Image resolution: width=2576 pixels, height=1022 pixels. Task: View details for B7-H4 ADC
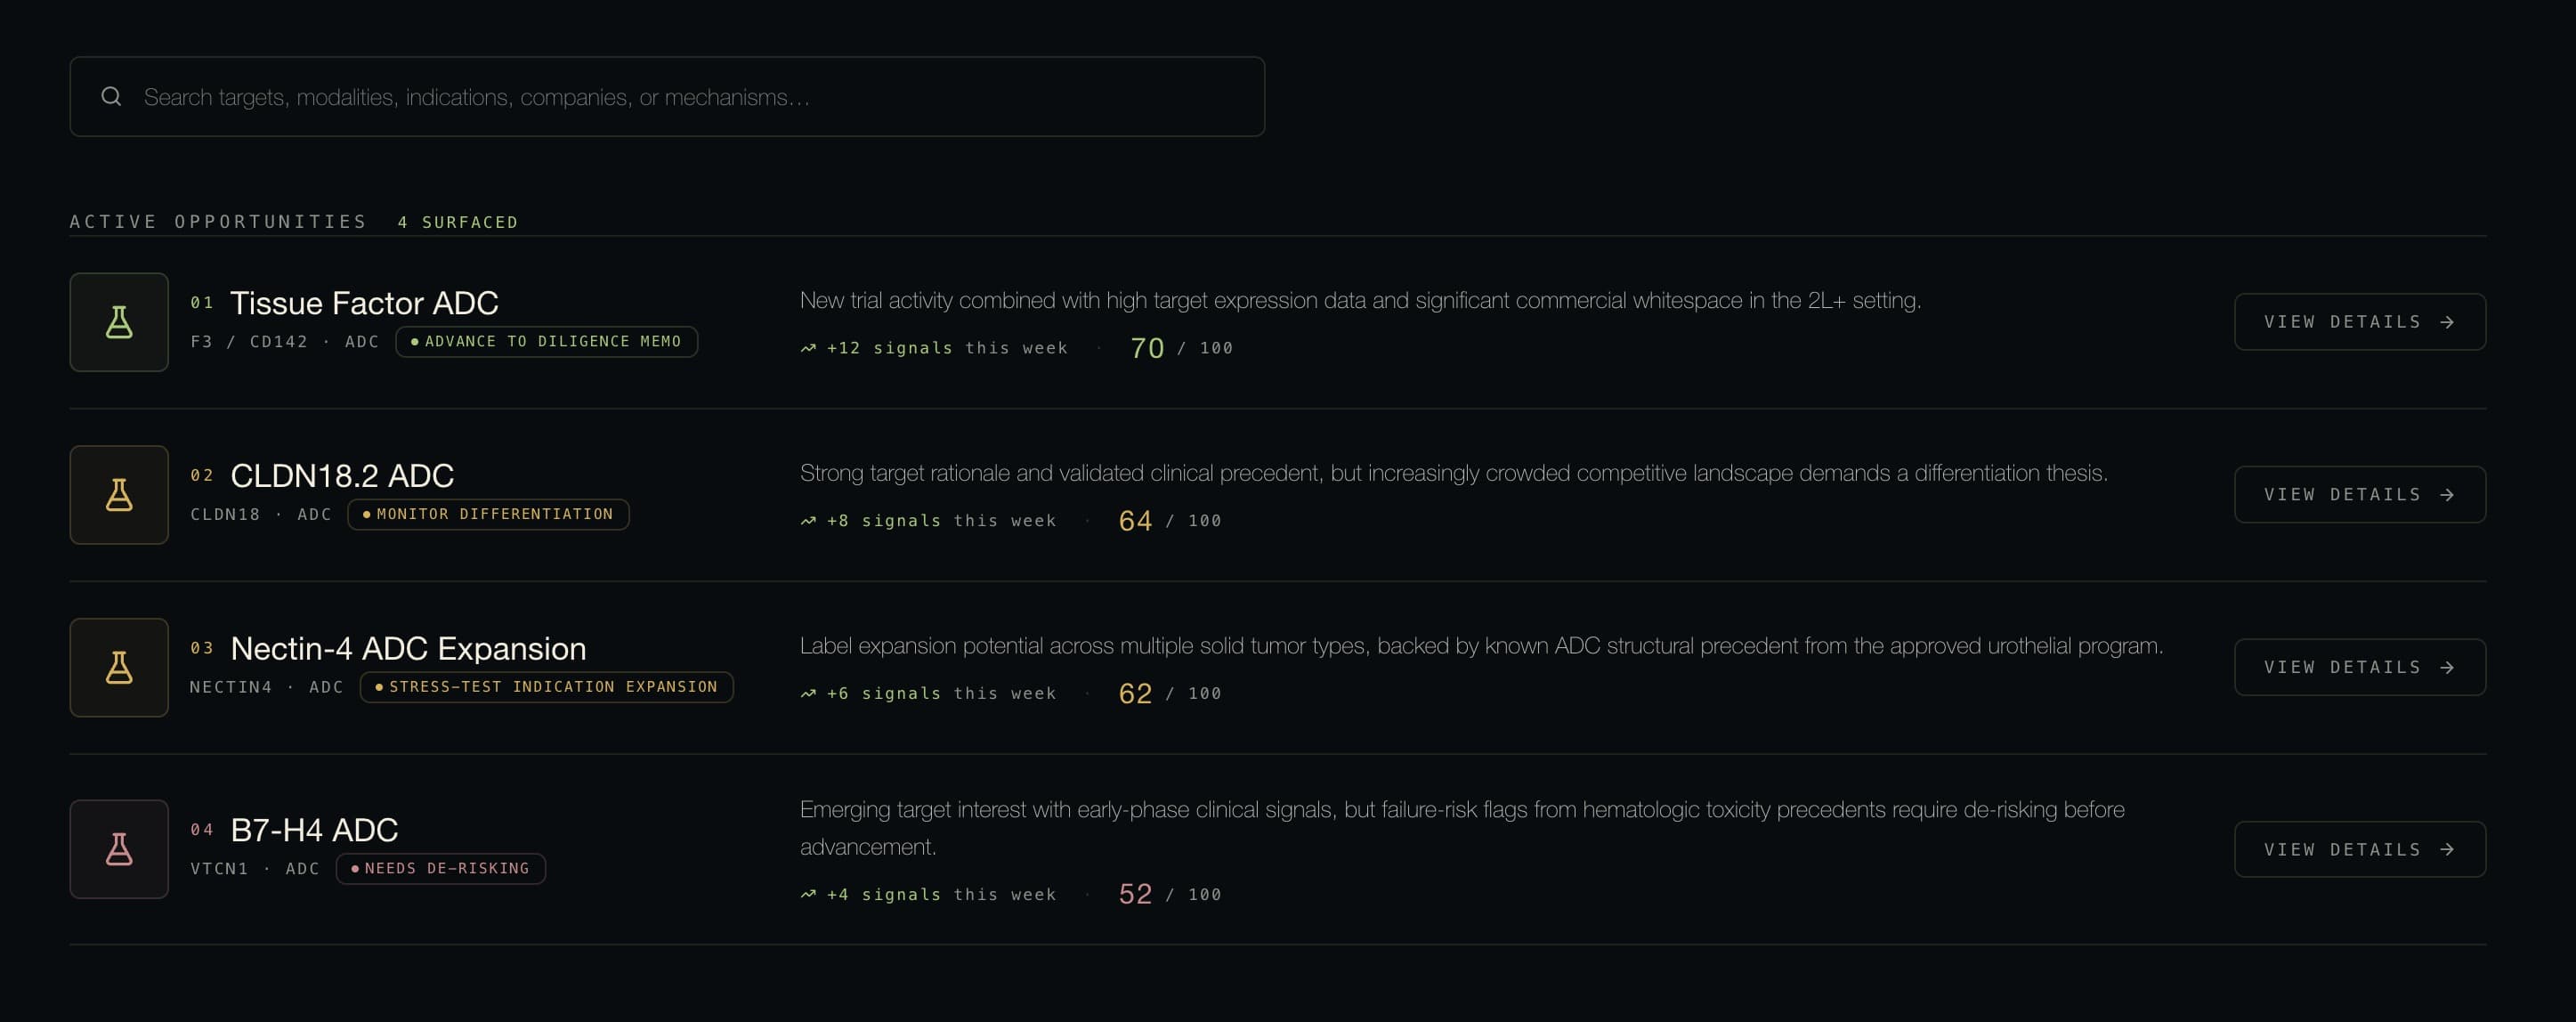click(2360, 849)
